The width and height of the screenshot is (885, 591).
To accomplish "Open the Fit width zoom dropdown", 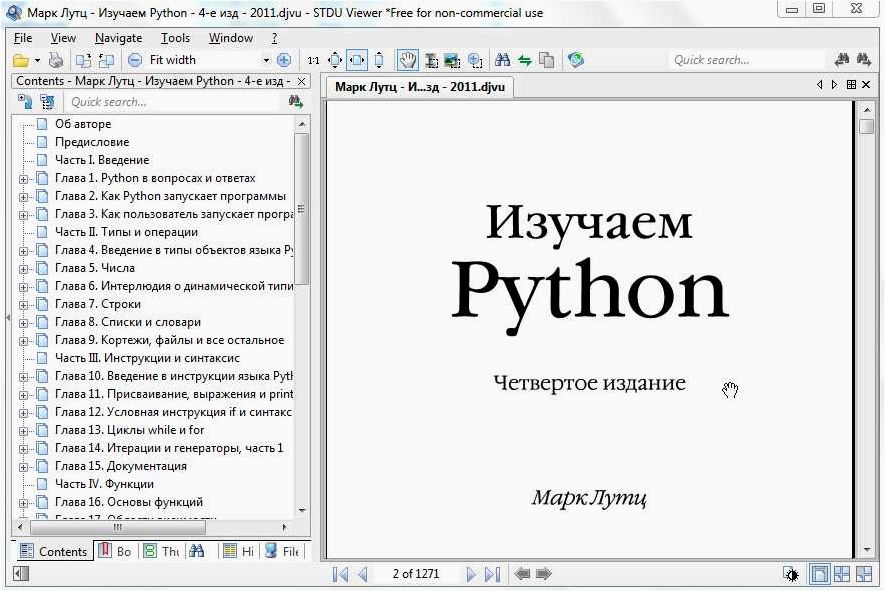I will (266, 60).
